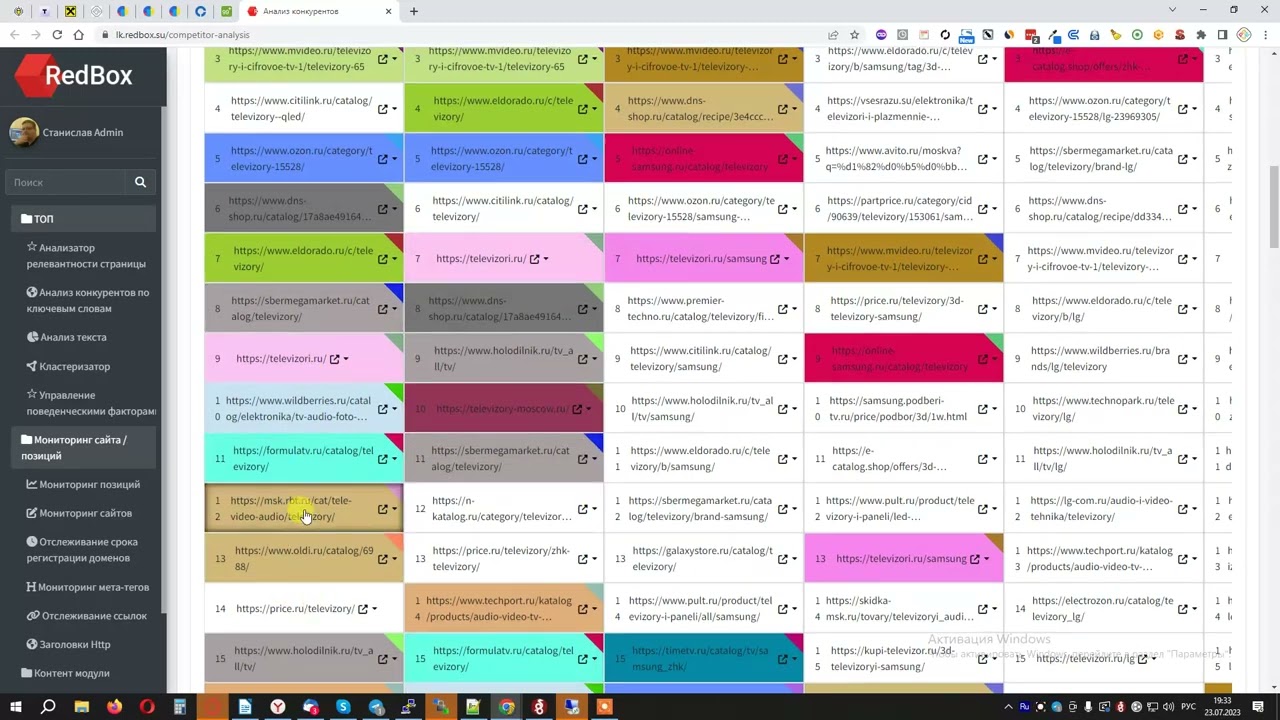Viewport: 1280px width, 720px height.
Task: Open external link icon for lg-com.ru cell
Action: 1183,509
